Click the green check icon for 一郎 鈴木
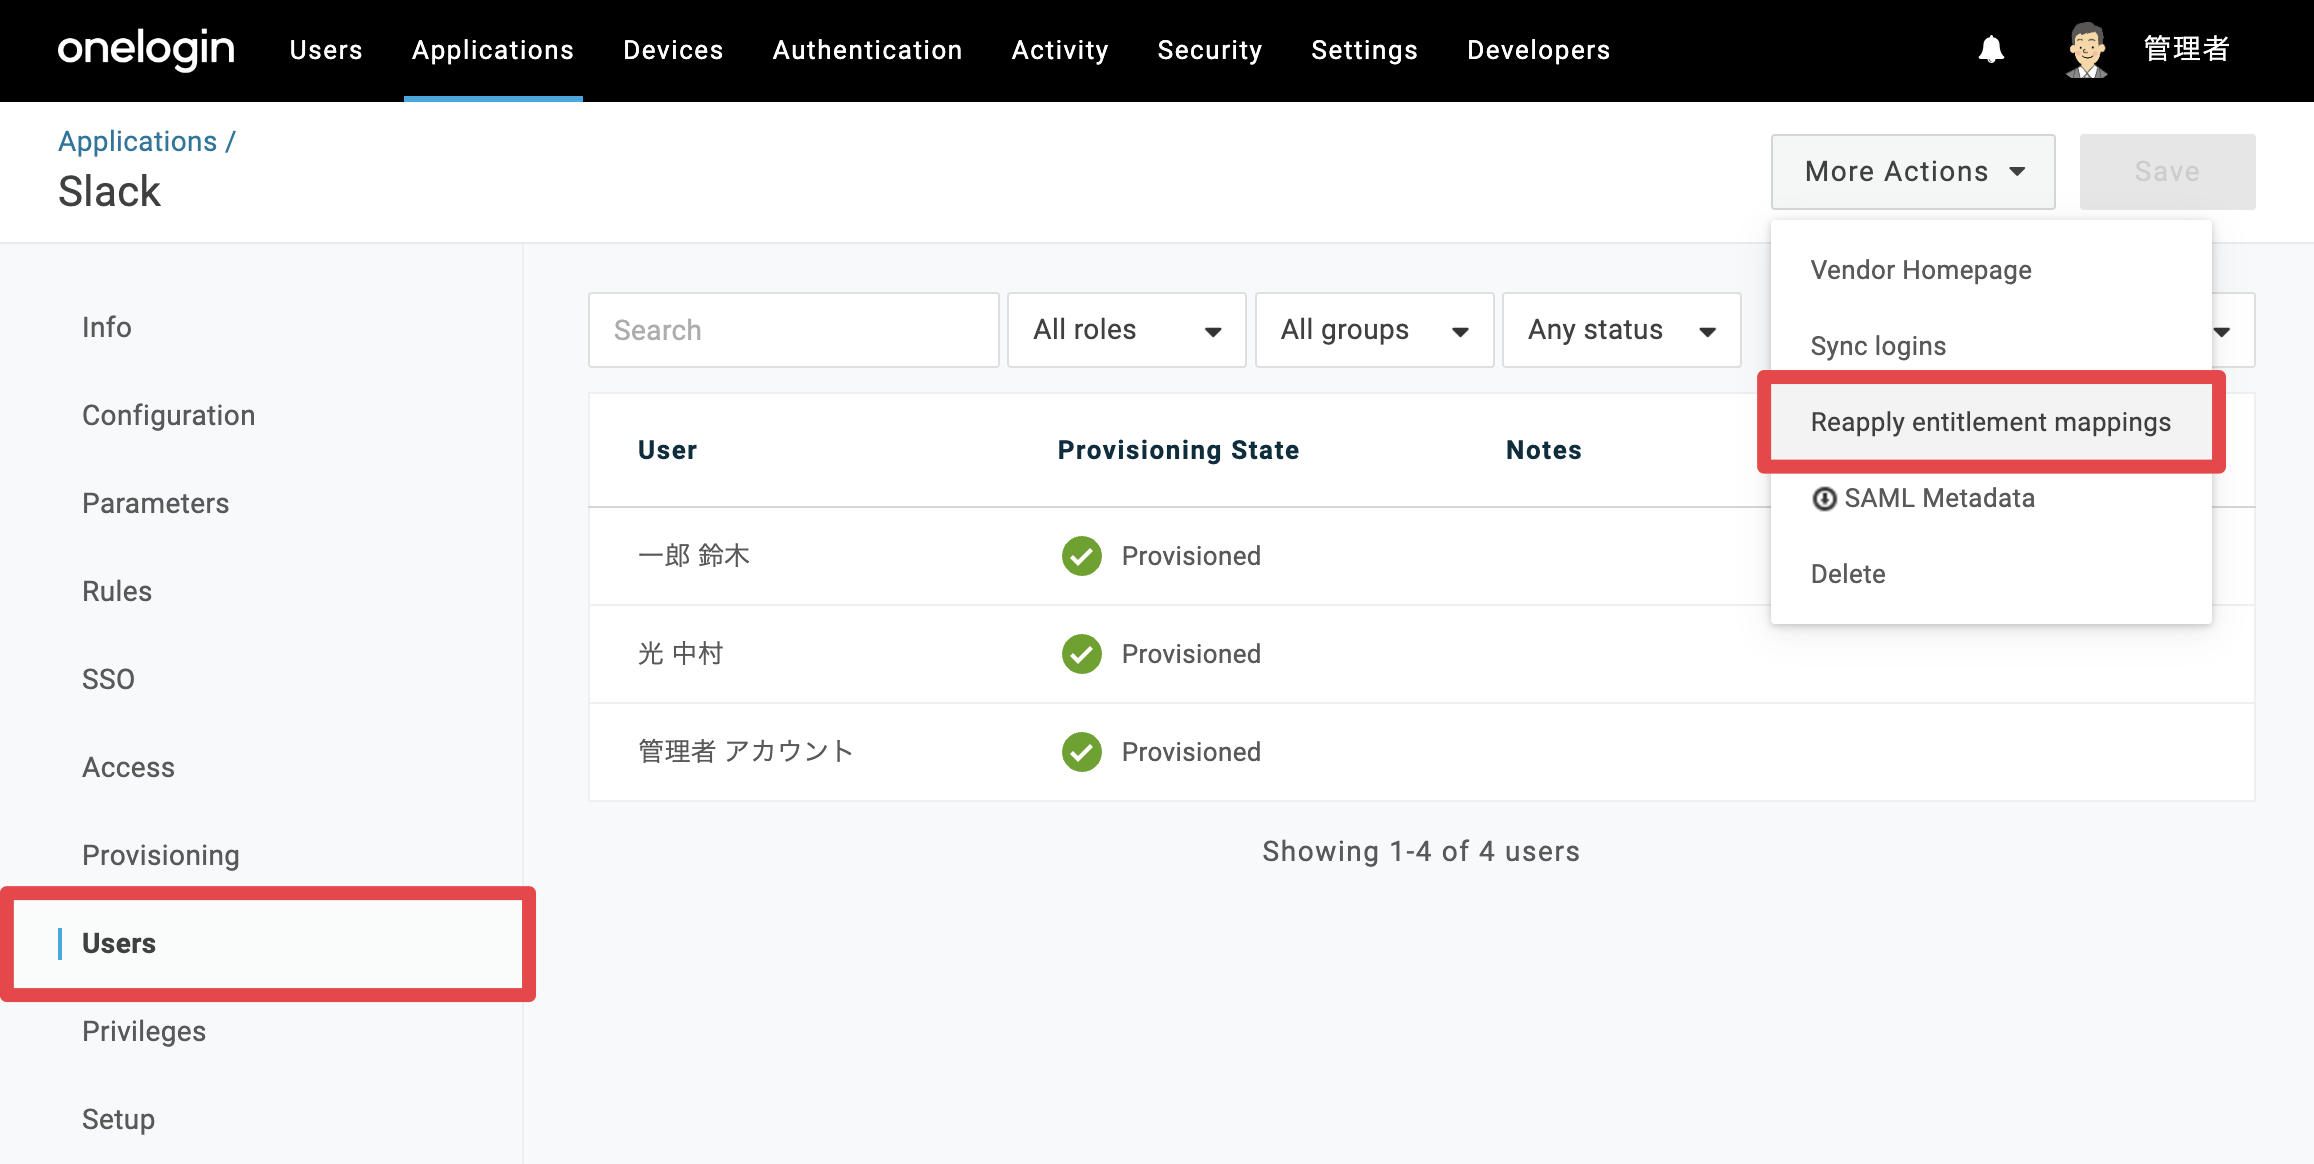The image size is (2314, 1164). [x=1082, y=556]
